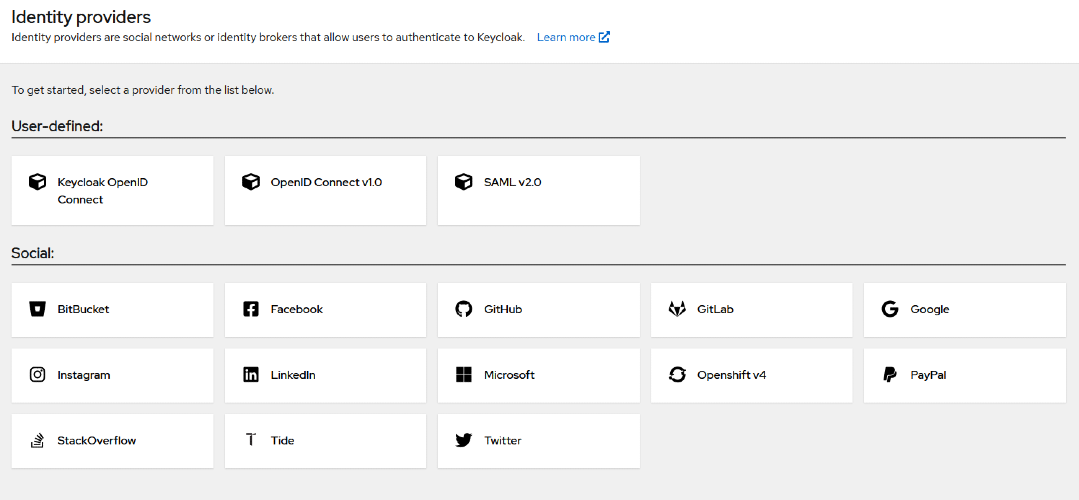The height and width of the screenshot is (500, 1079).
Task: Select the Microsoft provider card
Action: point(539,375)
